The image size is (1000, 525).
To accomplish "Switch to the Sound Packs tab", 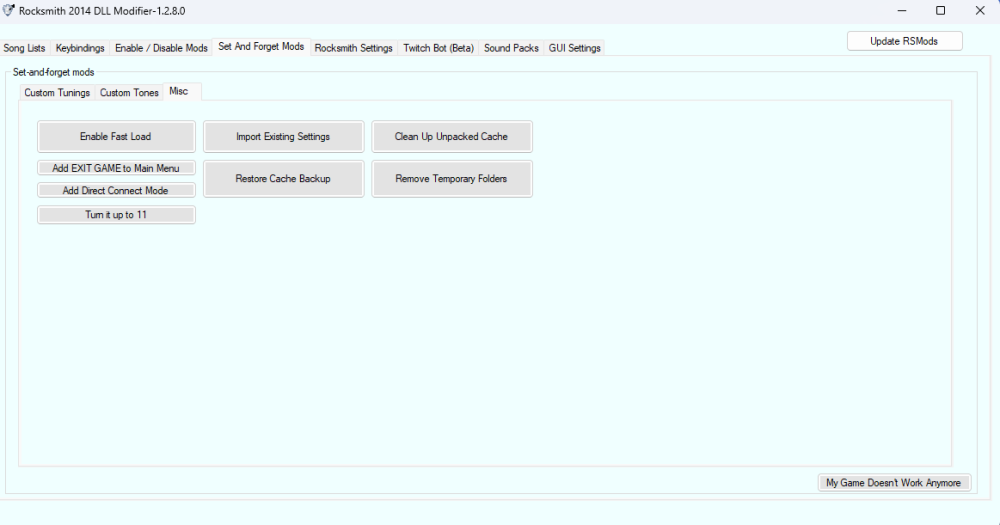I will 511,48.
